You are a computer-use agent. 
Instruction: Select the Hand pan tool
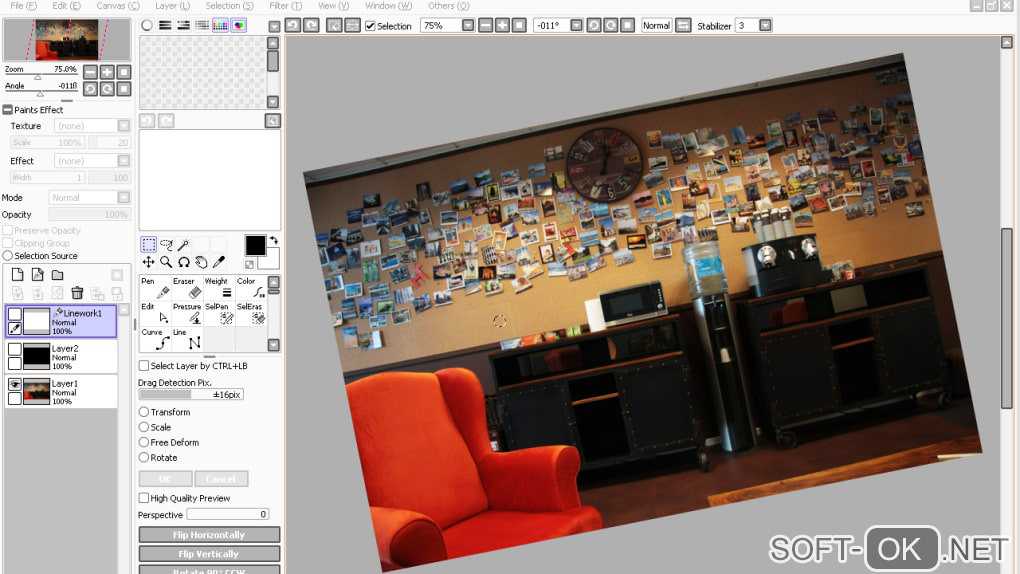[202, 262]
